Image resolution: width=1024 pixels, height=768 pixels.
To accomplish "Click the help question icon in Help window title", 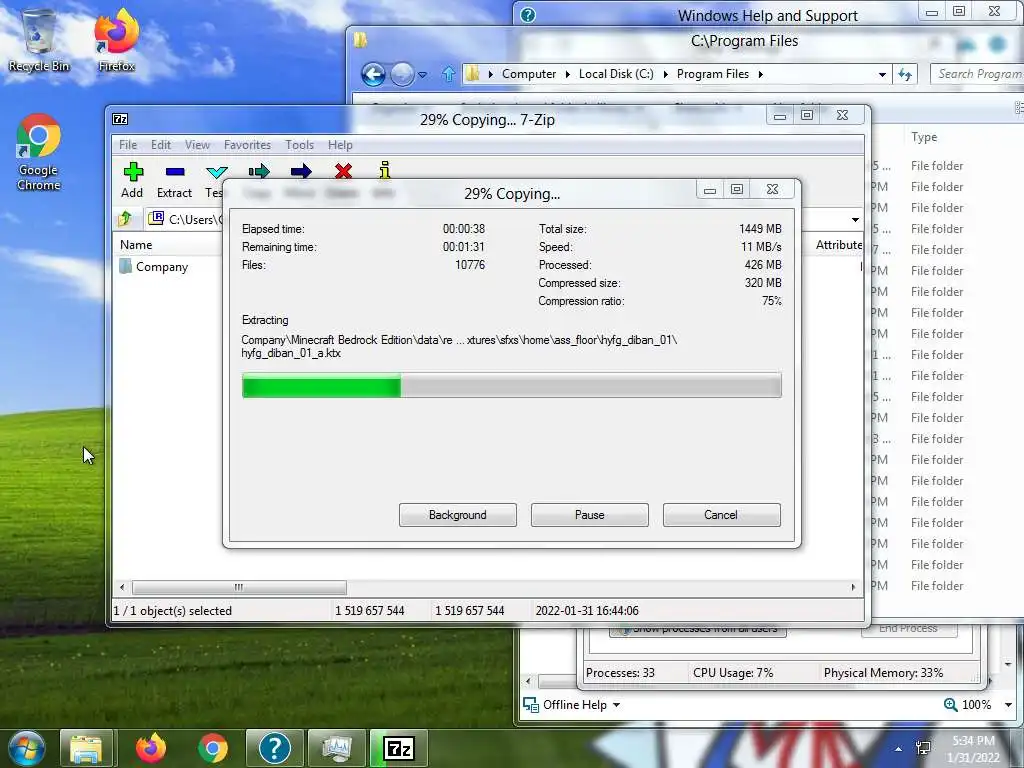I will click(x=528, y=15).
